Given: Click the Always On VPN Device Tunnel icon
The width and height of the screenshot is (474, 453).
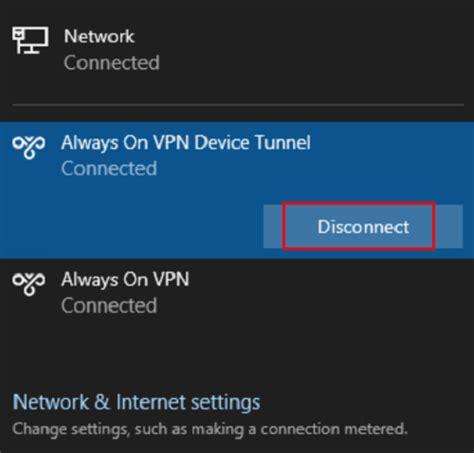Looking at the screenshot, I should pos(29,147).
